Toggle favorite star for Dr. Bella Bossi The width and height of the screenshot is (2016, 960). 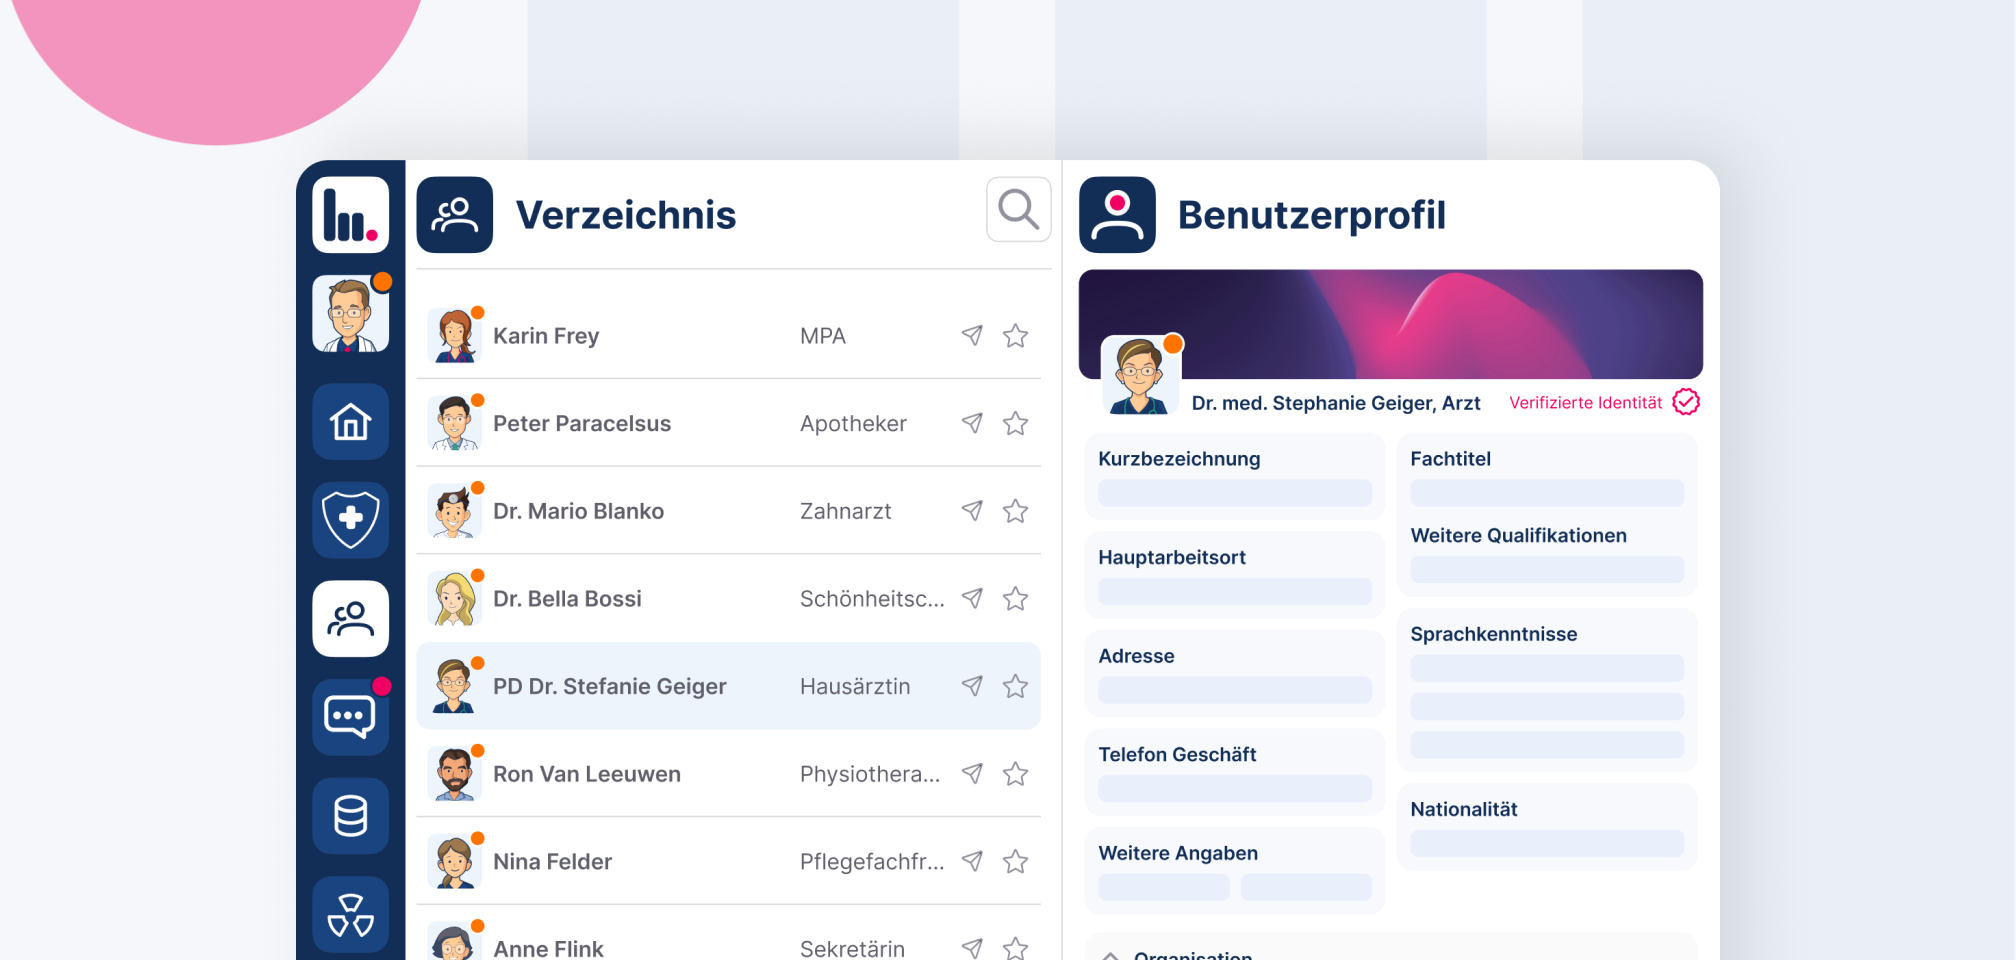pyautogui.click(x=1016, y=599)
